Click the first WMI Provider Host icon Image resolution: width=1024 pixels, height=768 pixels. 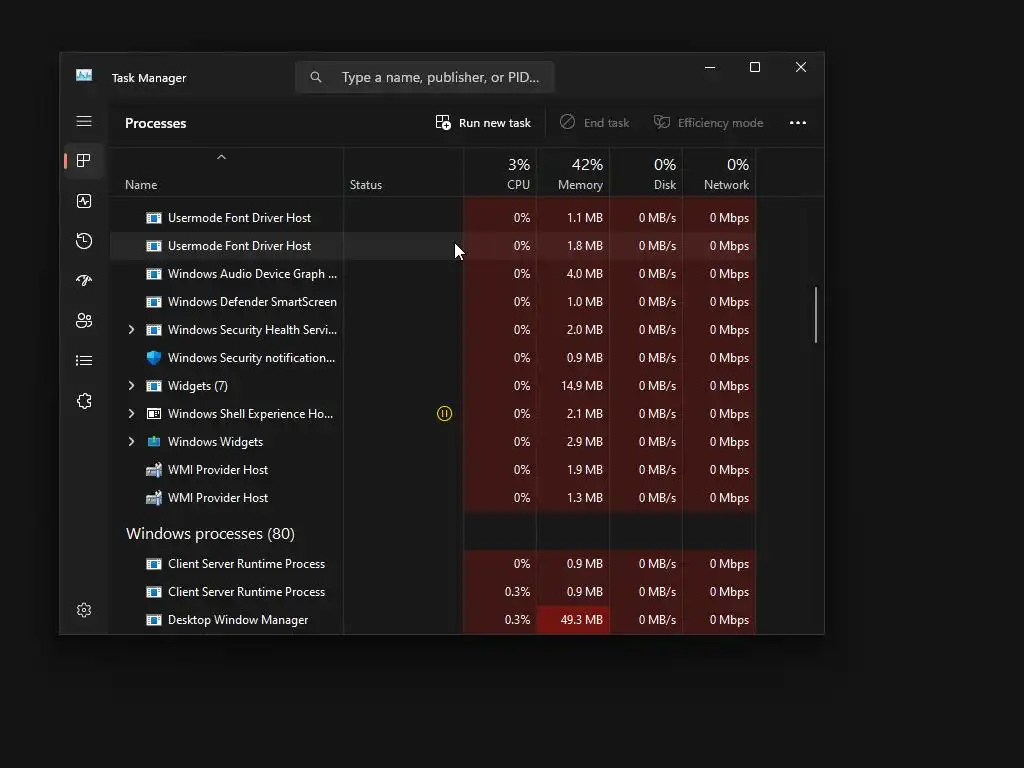click(153, 470)
